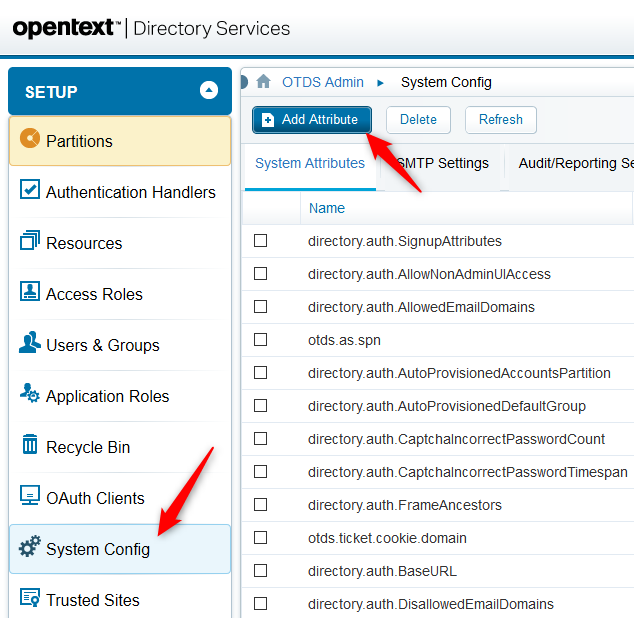634x618 pixels.
Task: Check otds.as.spn row checkbox
Action: click(260, 340)
